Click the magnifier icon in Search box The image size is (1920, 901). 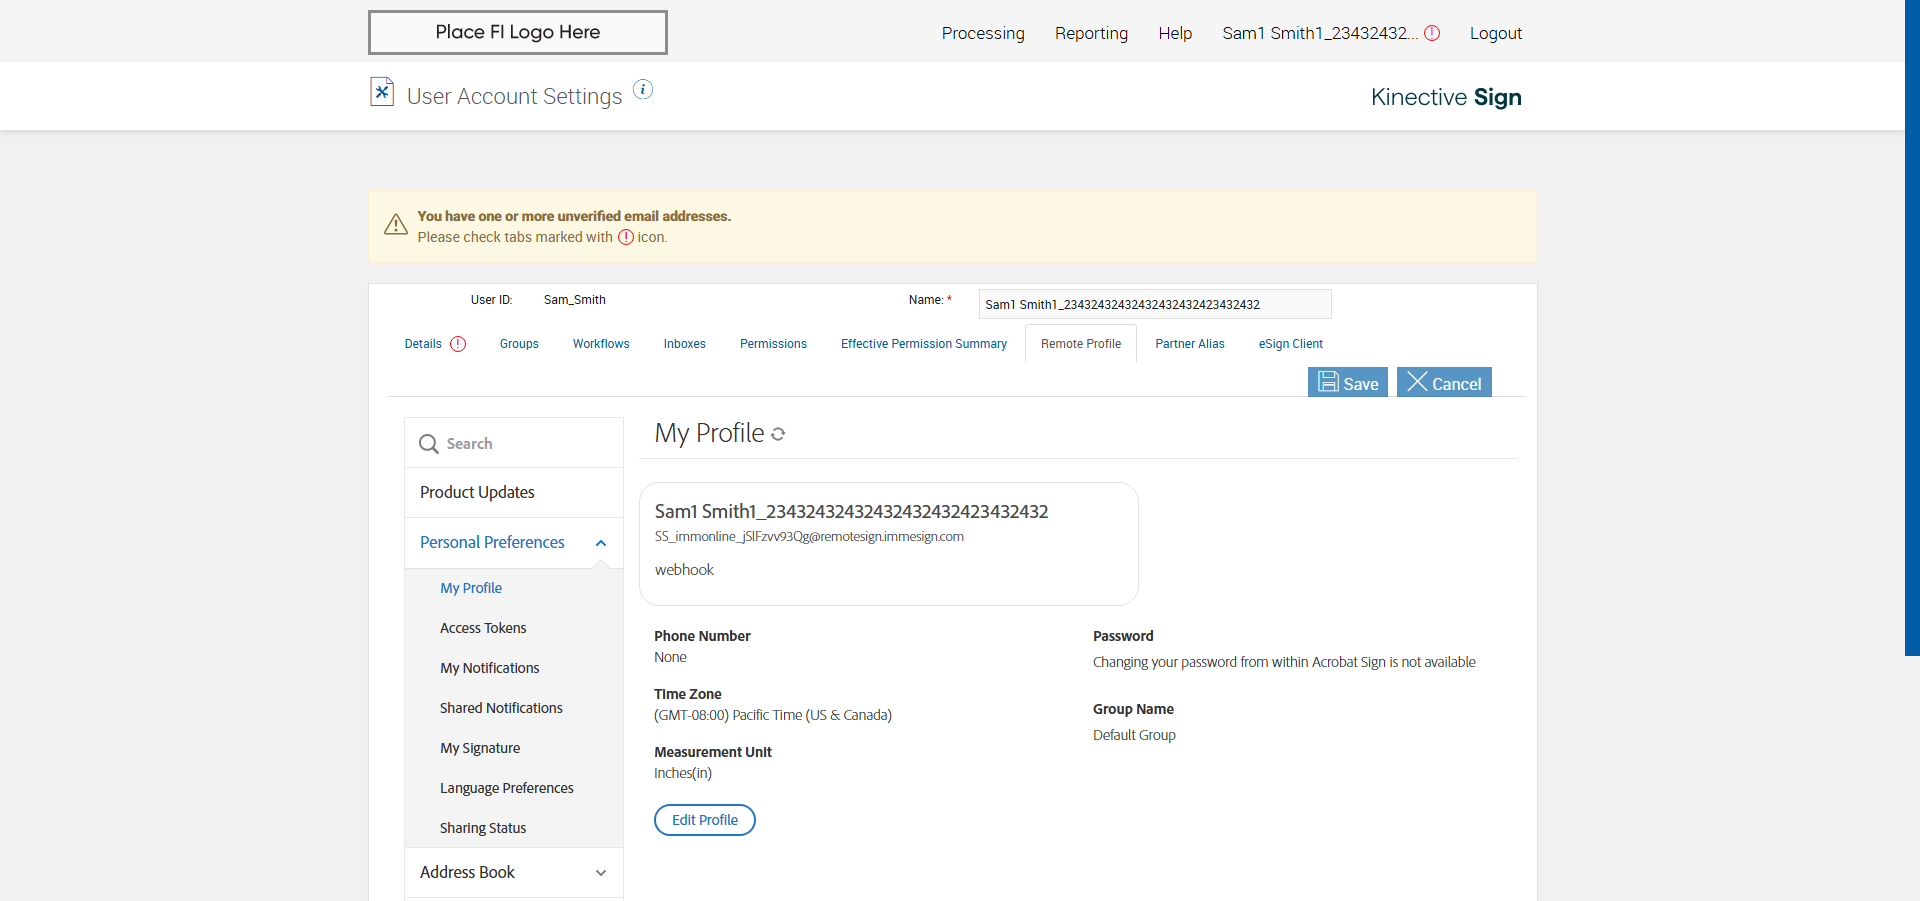(x=429, y=444)
